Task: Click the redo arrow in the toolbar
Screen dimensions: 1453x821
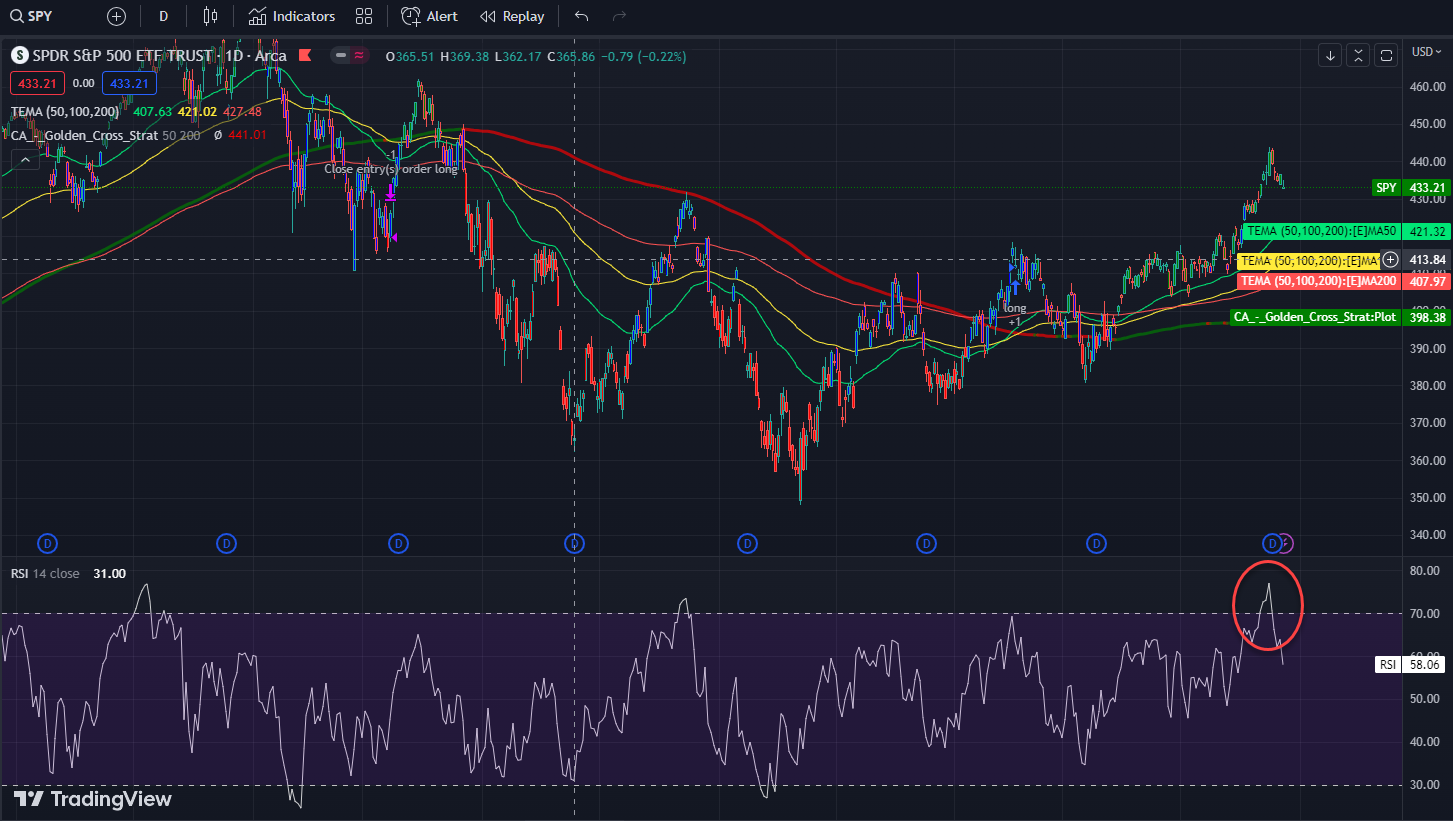Action: coord(619,16)
